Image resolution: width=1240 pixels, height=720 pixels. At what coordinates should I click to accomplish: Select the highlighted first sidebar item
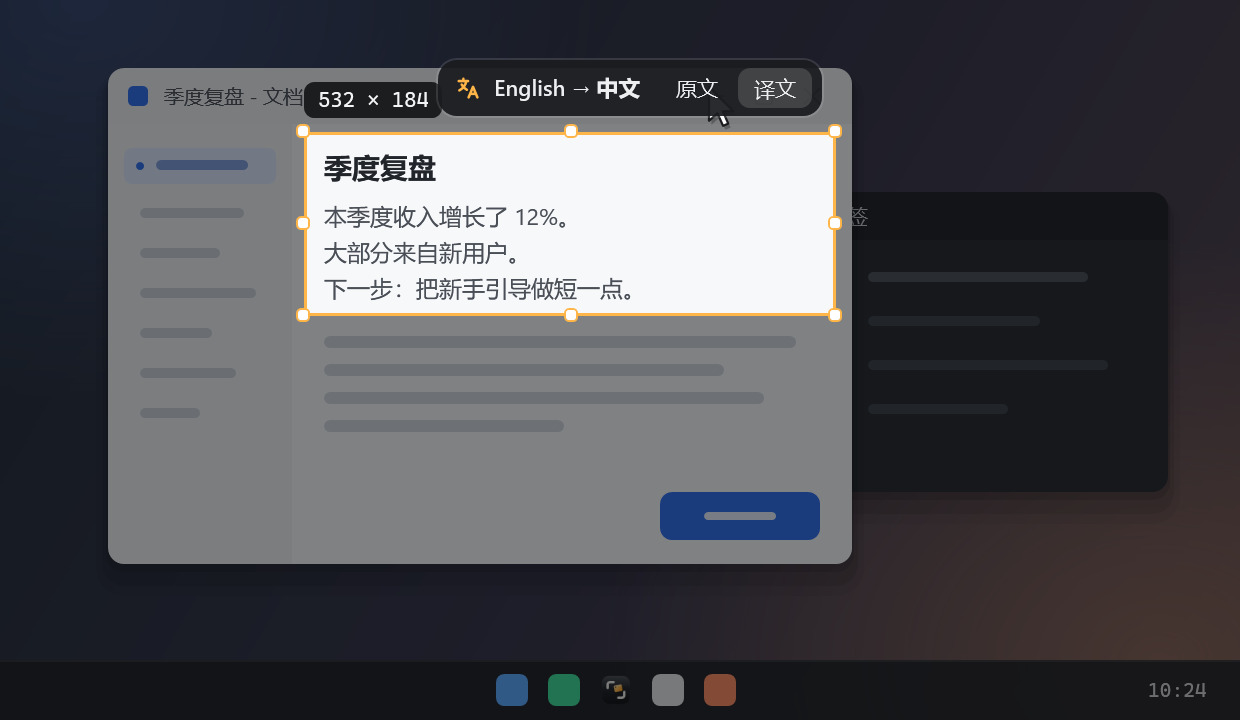click(x=200, y=165)
